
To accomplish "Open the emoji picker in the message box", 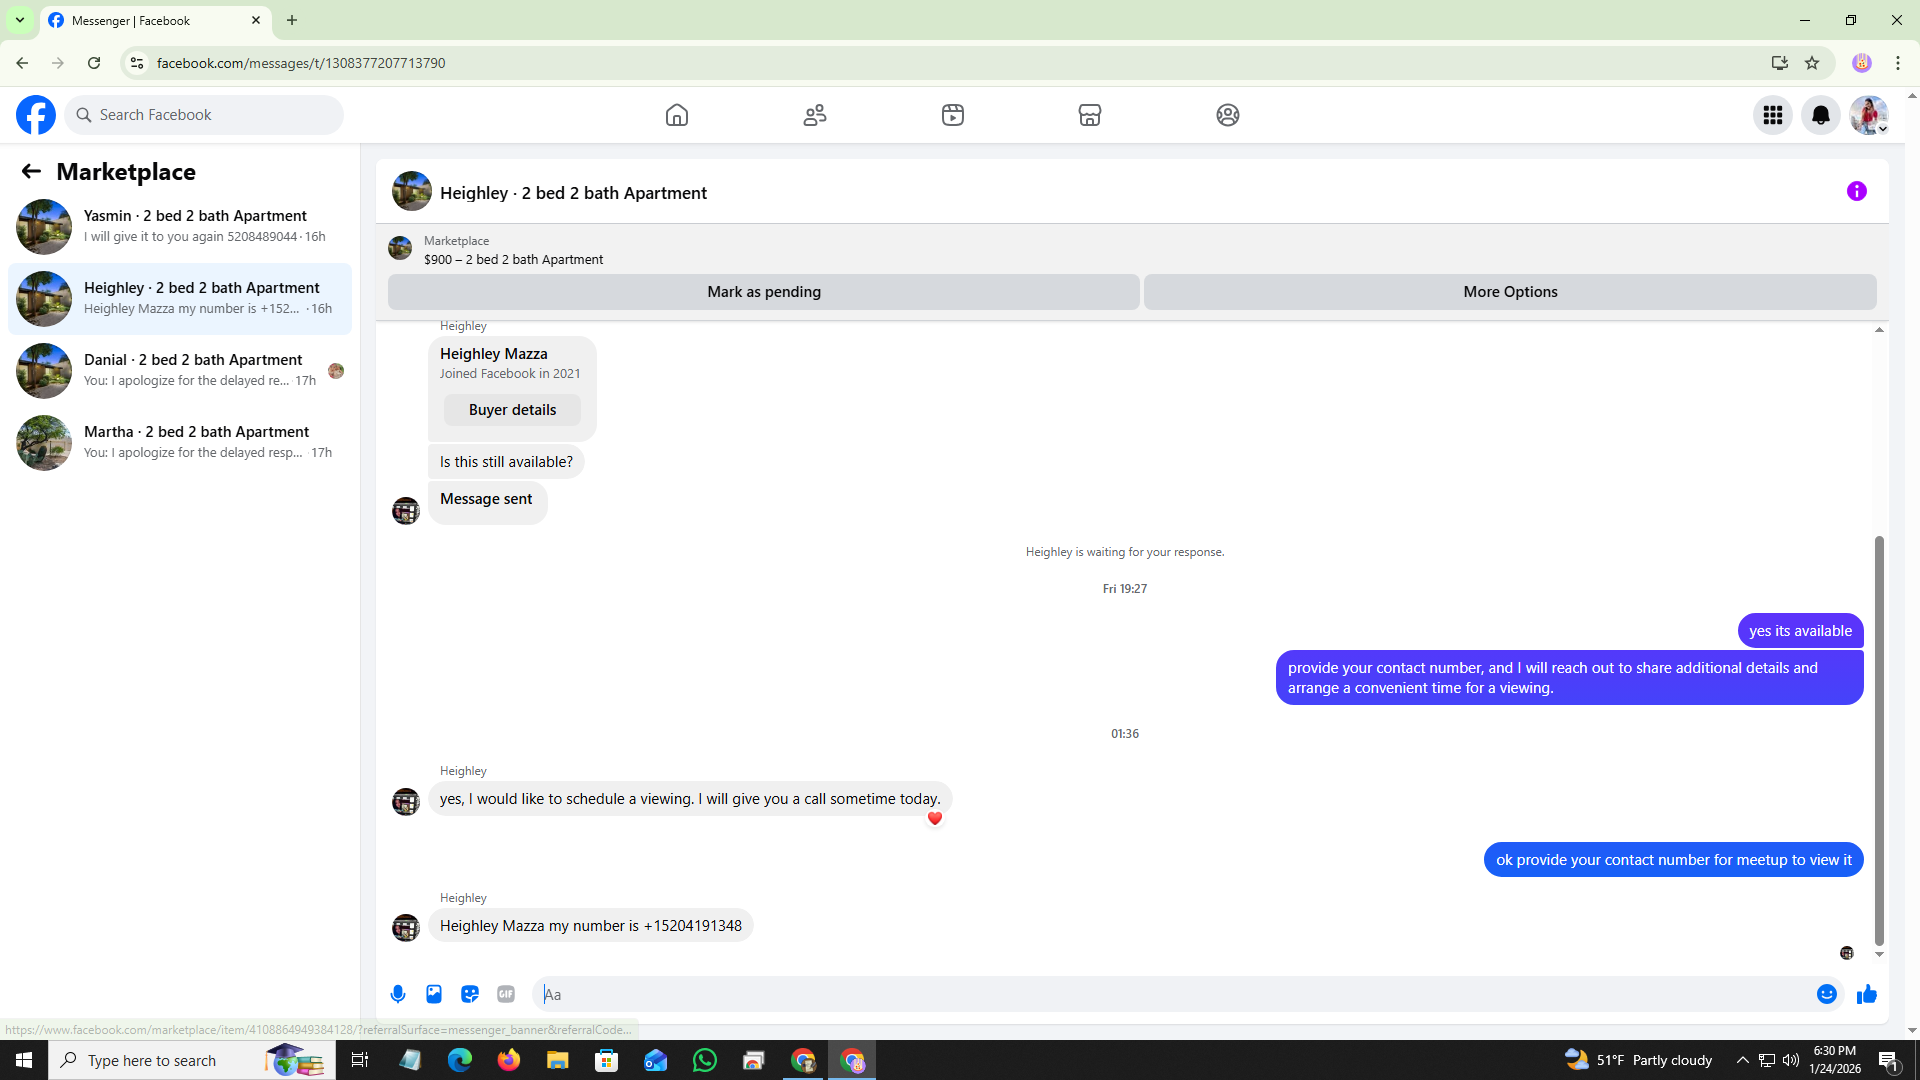I will coord(1826,994).
